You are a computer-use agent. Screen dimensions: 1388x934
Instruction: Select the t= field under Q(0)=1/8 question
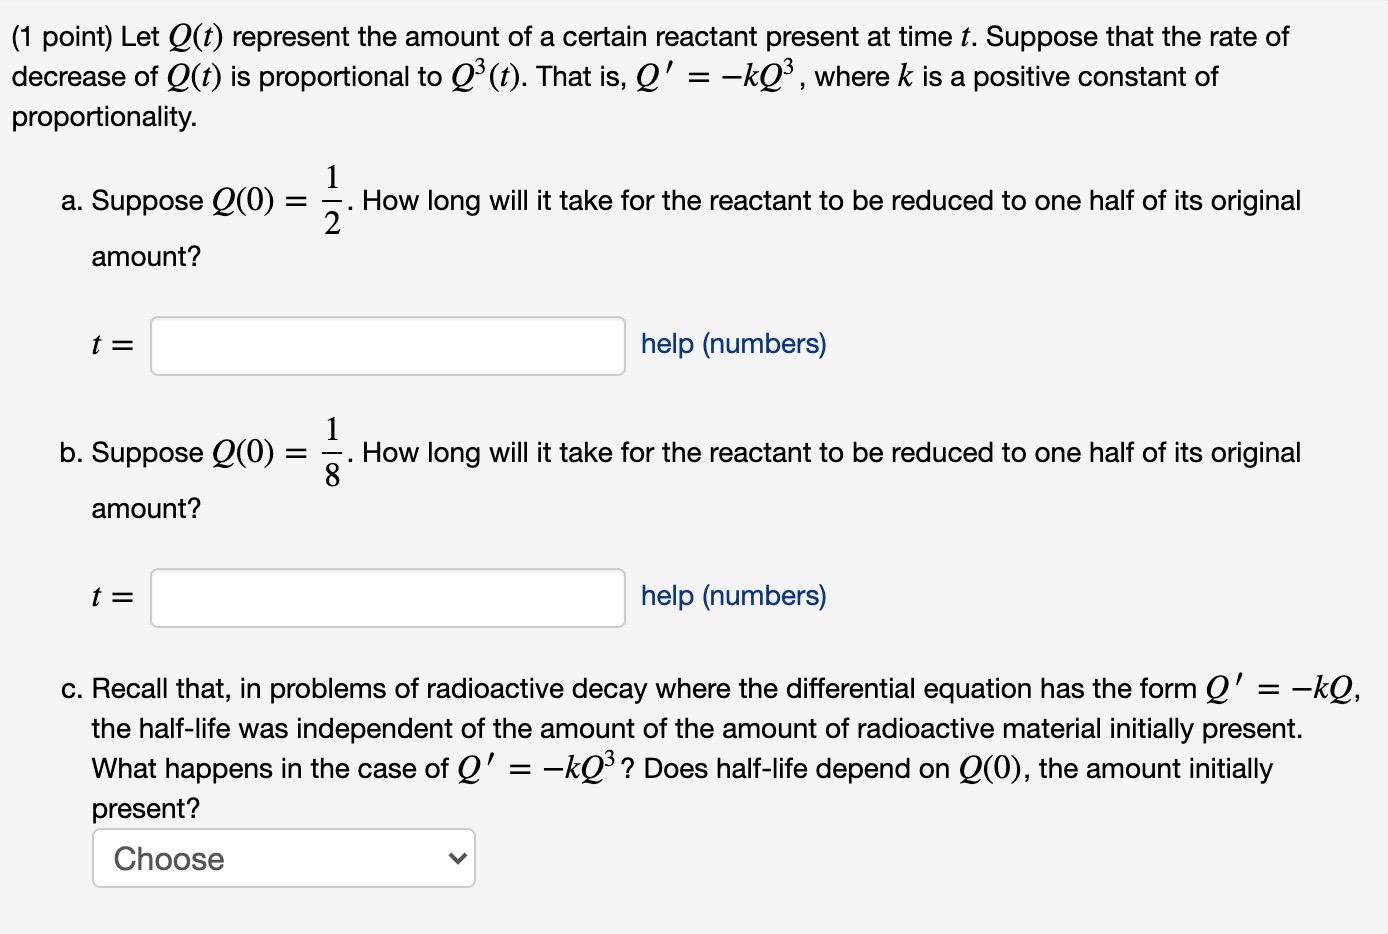(x=387, y=597)
